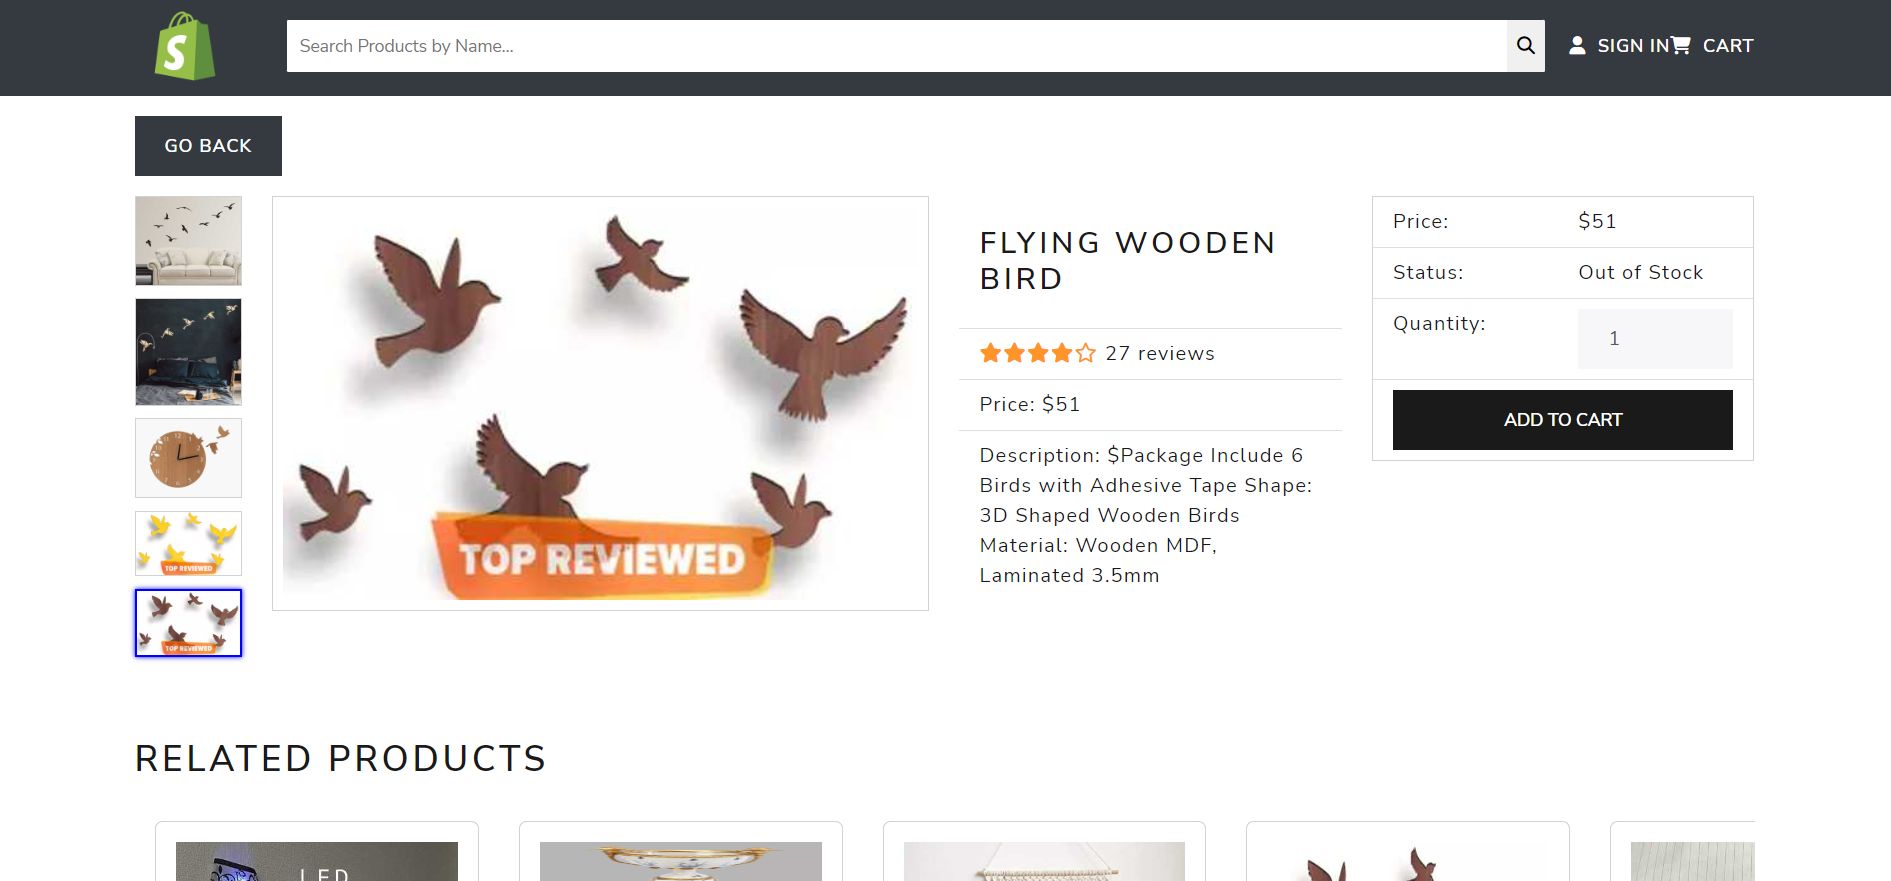Image resolution: width=1891 pixels, height=881 pixels.
Task: Go back using the GO BACK button
Action: point(208,146)
